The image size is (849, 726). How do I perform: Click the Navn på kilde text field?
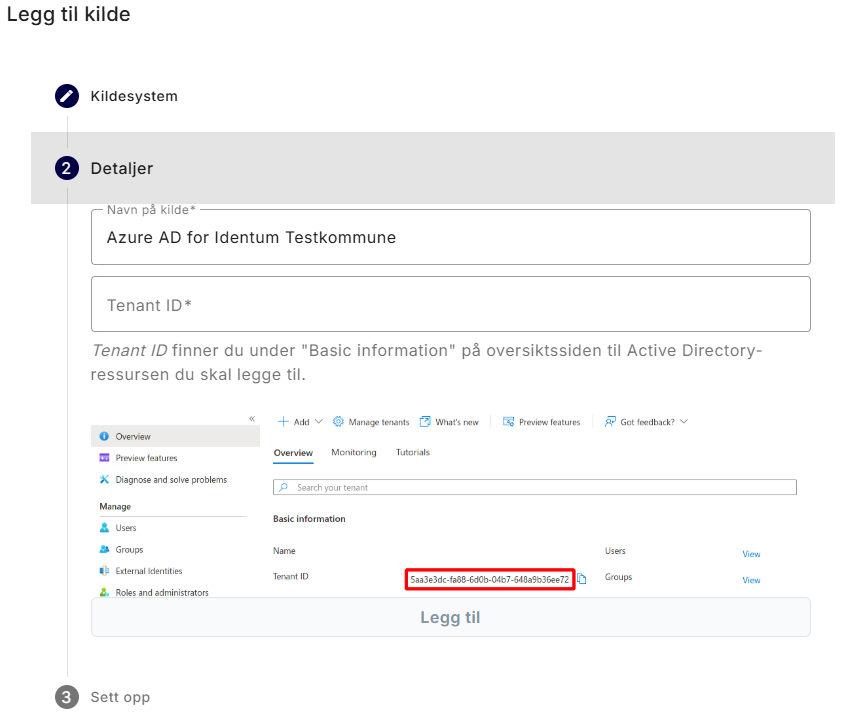coord(450,238)
